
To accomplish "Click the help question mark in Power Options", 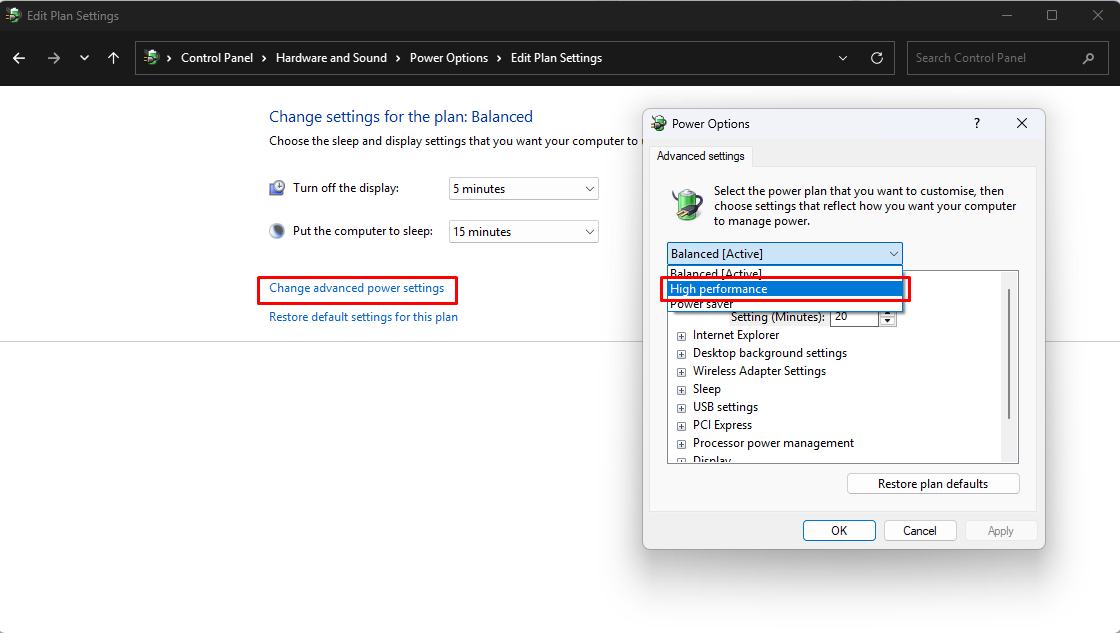I will tap(976, 123).
